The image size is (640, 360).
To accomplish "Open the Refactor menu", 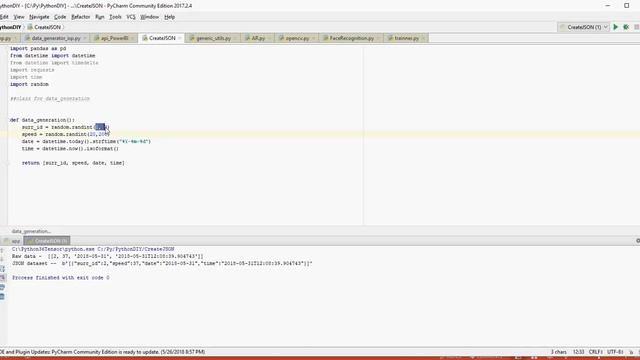I will click(x=80, y=17).
